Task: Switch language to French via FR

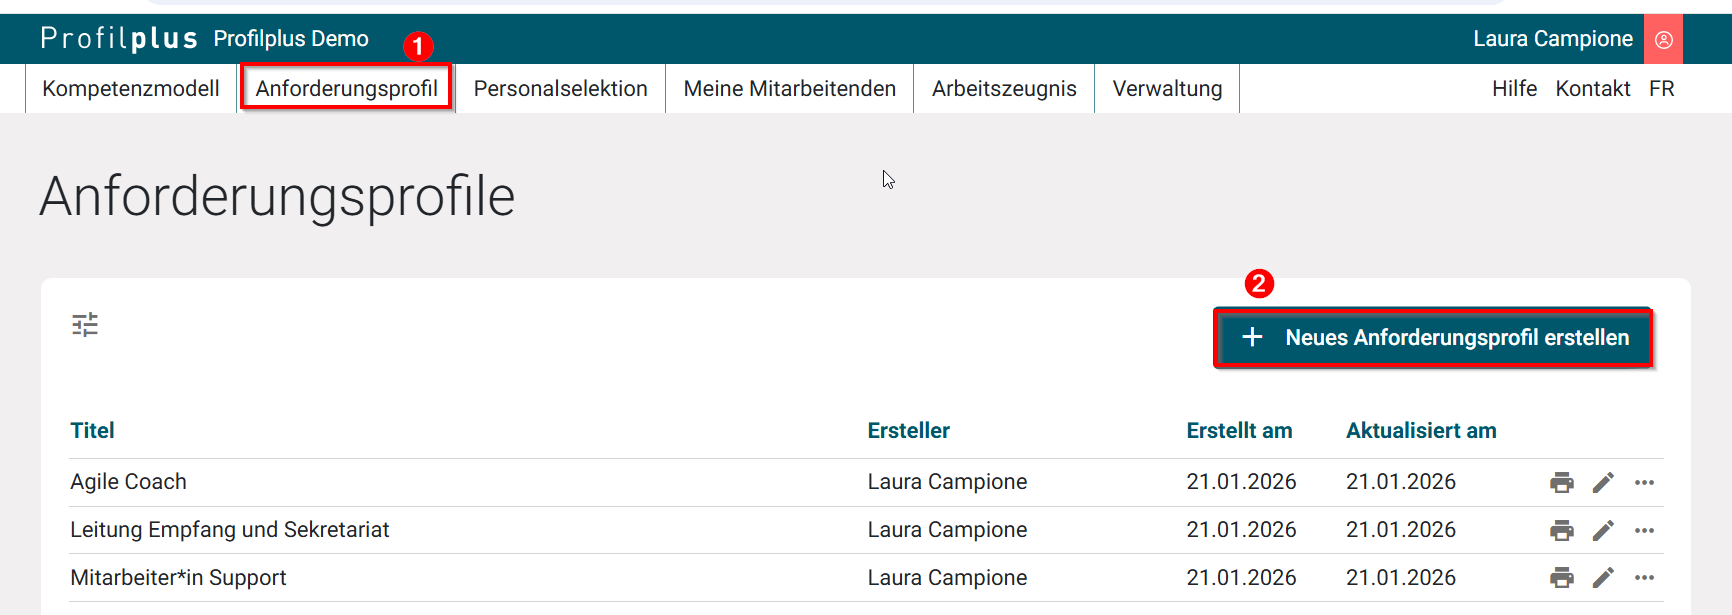Action: [1662, 88]
